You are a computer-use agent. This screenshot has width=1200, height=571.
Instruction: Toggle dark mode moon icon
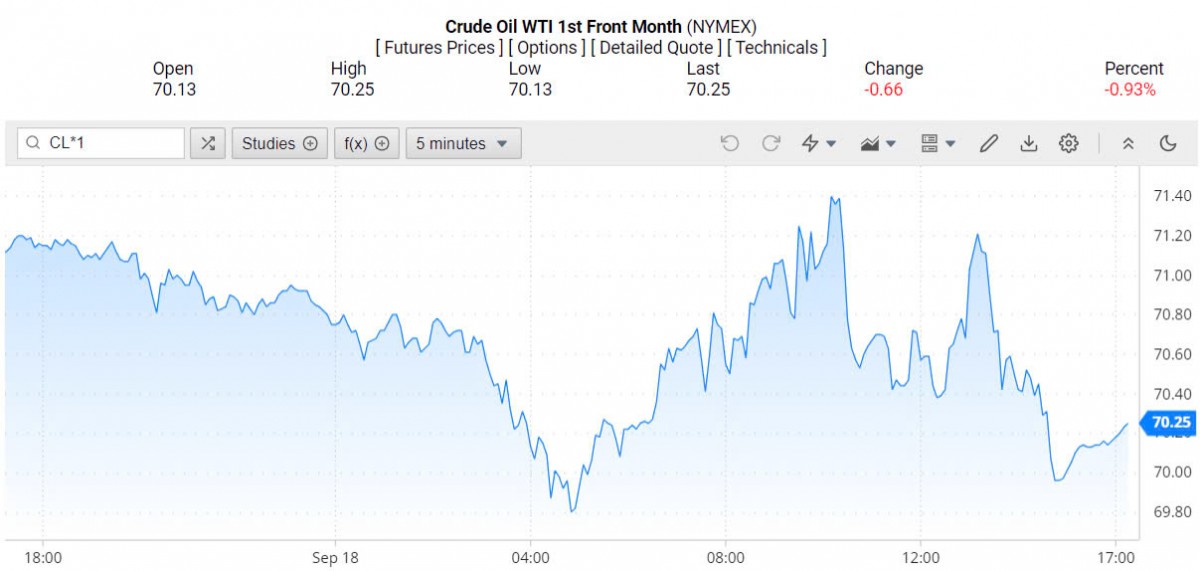pyautogui.click(x=1167, y=143)
